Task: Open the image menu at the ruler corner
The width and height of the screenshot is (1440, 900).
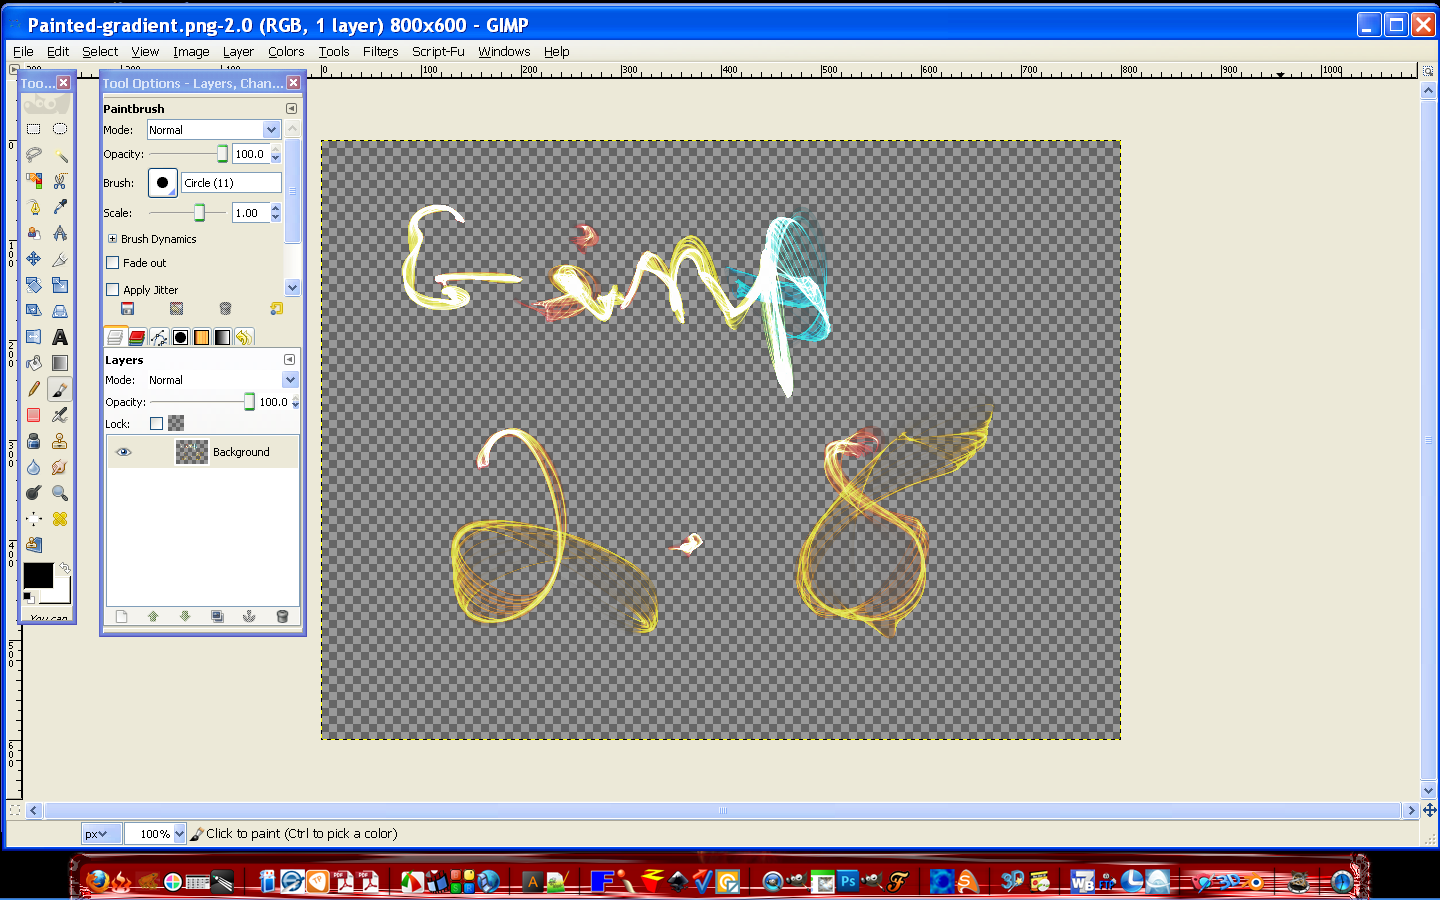Action: 14,70
